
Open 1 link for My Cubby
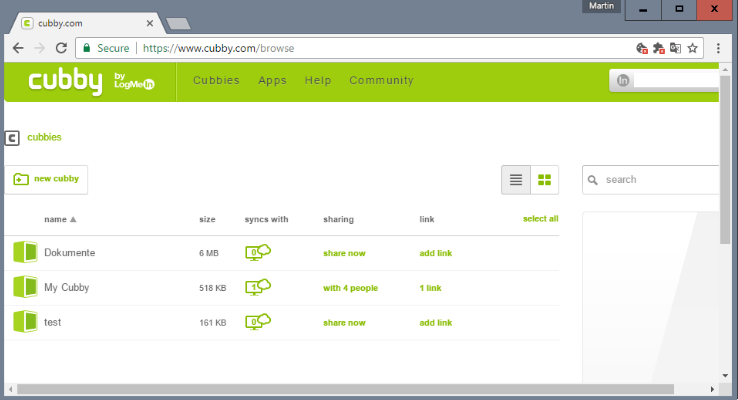(x=430, y=288)
